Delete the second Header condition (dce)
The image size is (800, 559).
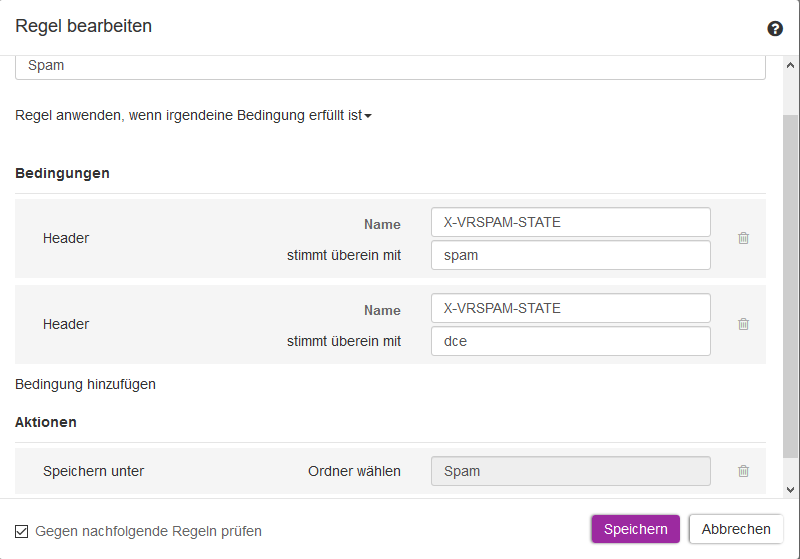743,324
